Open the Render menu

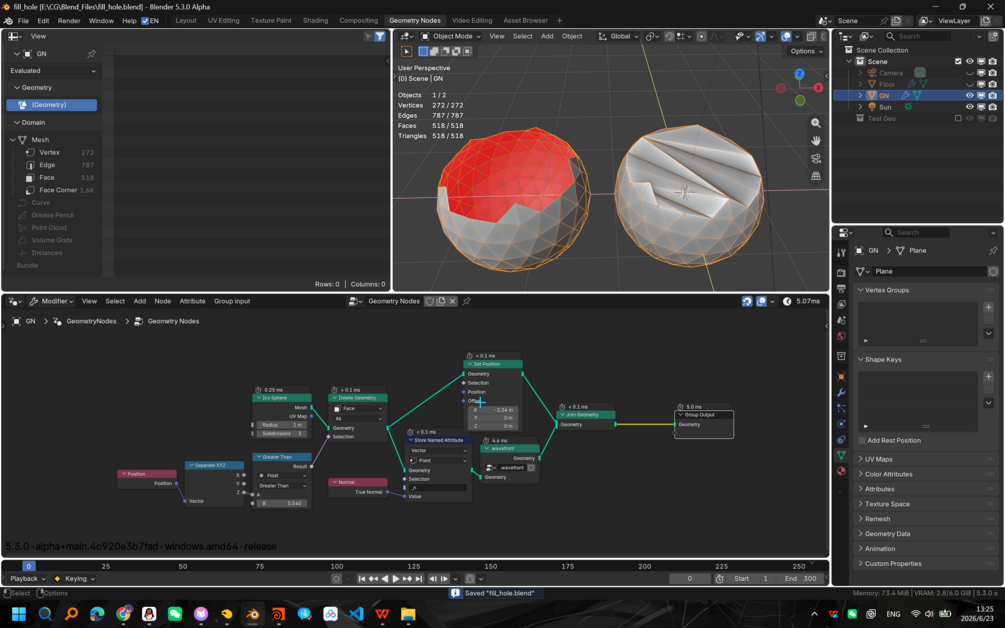point(69,21)
